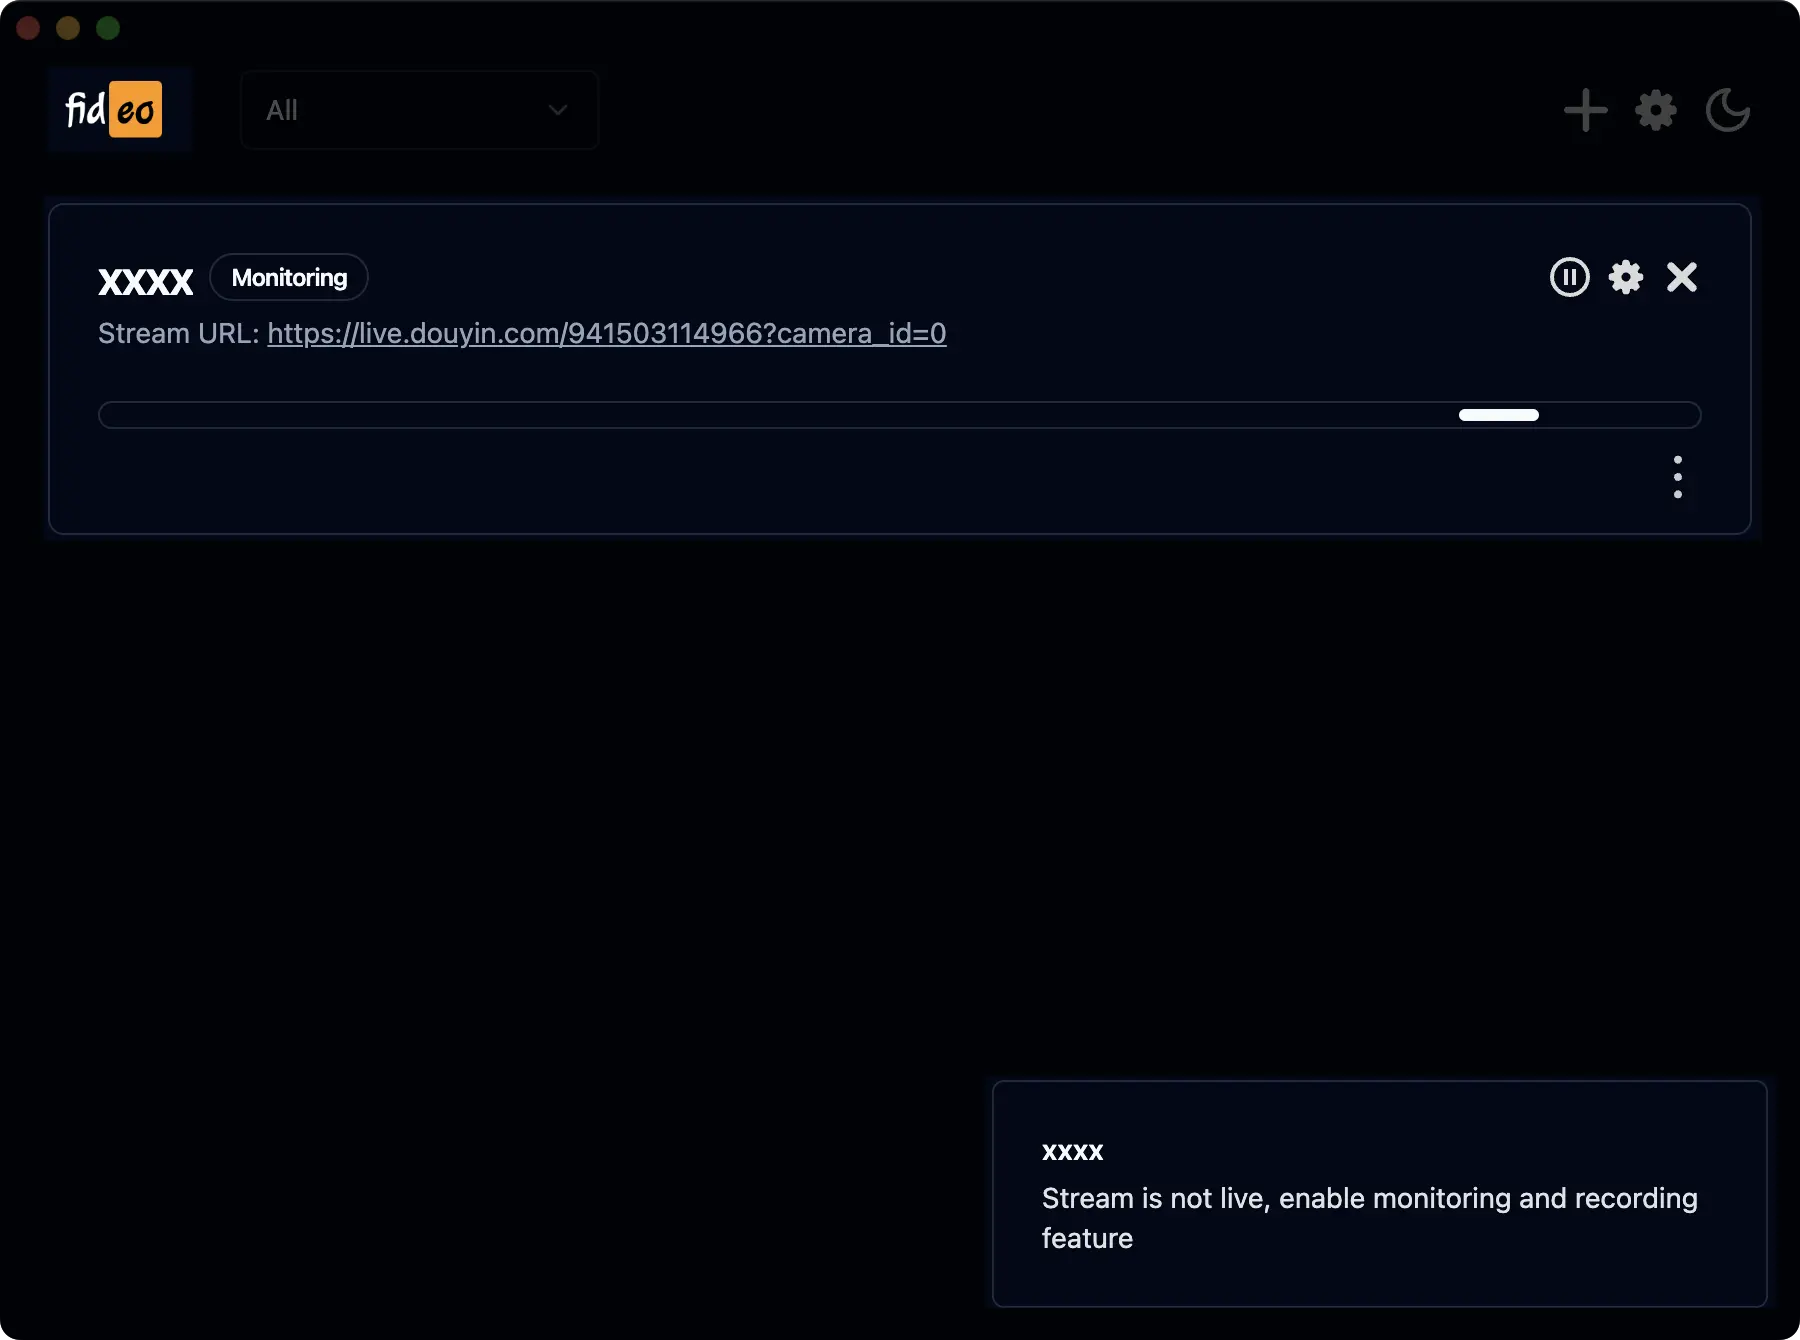Click the fideo logo
The height and width of the screenshot is (1340, 1800).
(114, 109)
